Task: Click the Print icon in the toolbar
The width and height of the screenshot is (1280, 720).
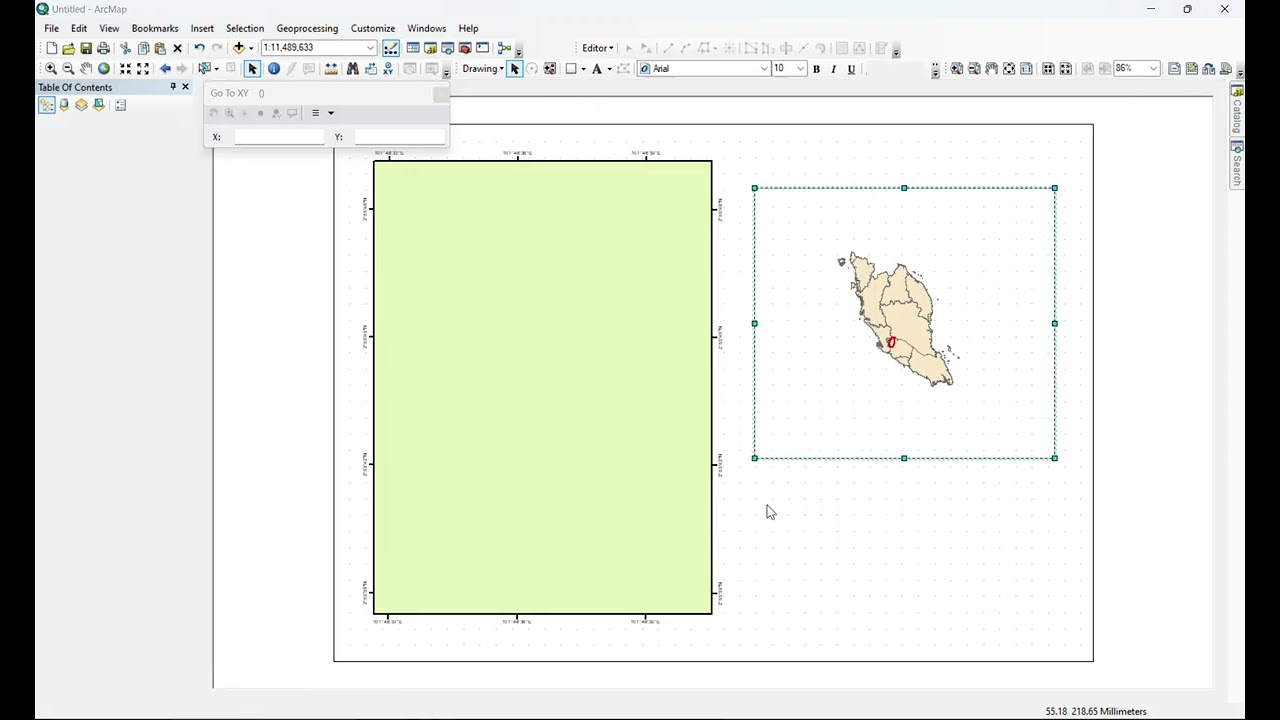Action: point(103,48)
